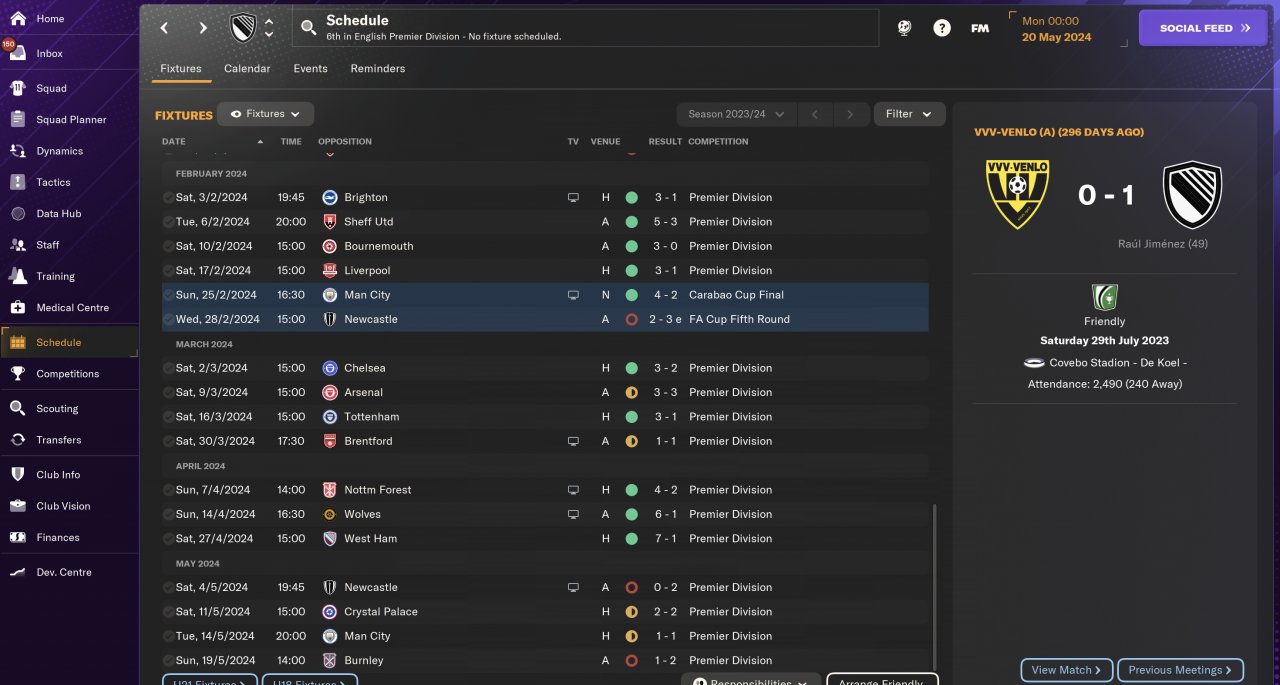
Task: Open the Social Feed panel
Action: point(1204,28)
